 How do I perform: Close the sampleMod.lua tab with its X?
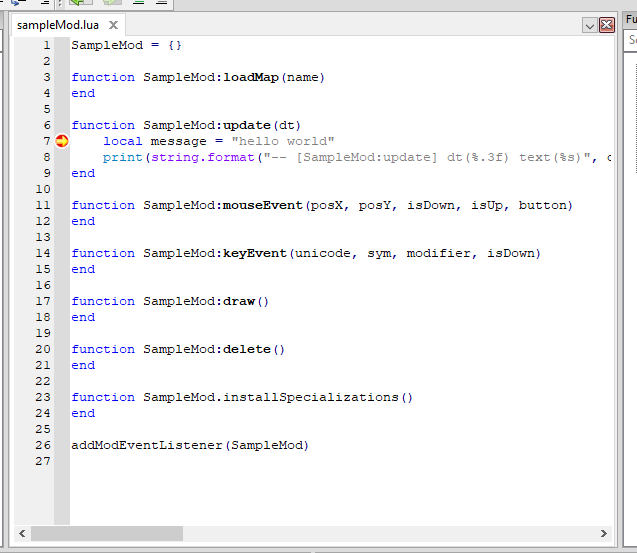112,25
